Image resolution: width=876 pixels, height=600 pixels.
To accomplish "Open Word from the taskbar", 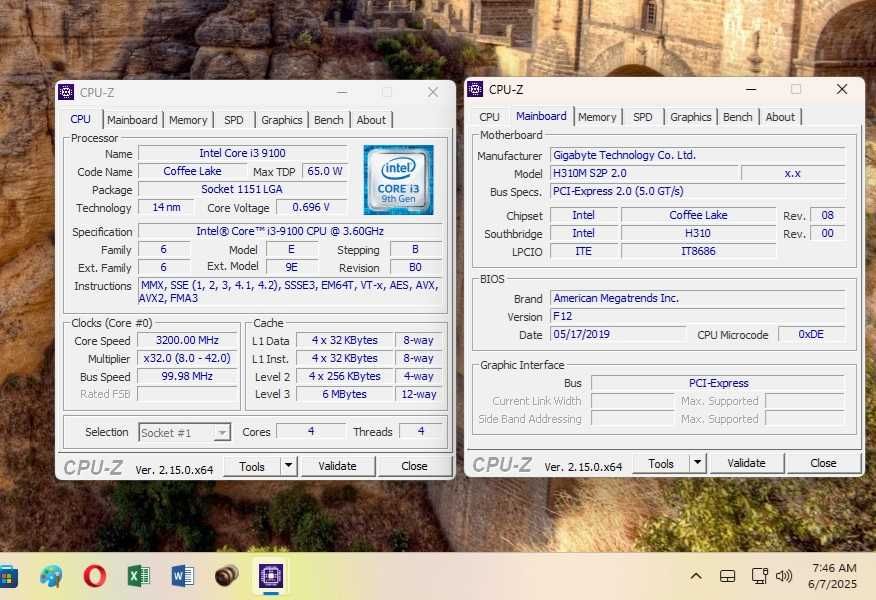I will [x=182, y=576].
